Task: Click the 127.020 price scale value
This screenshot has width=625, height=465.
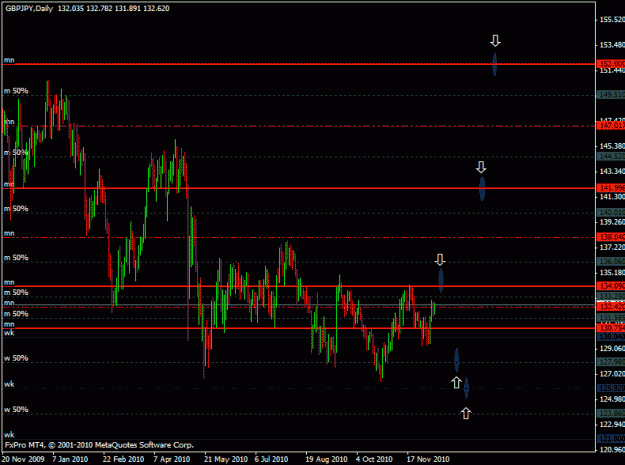Action: point(612,374)
